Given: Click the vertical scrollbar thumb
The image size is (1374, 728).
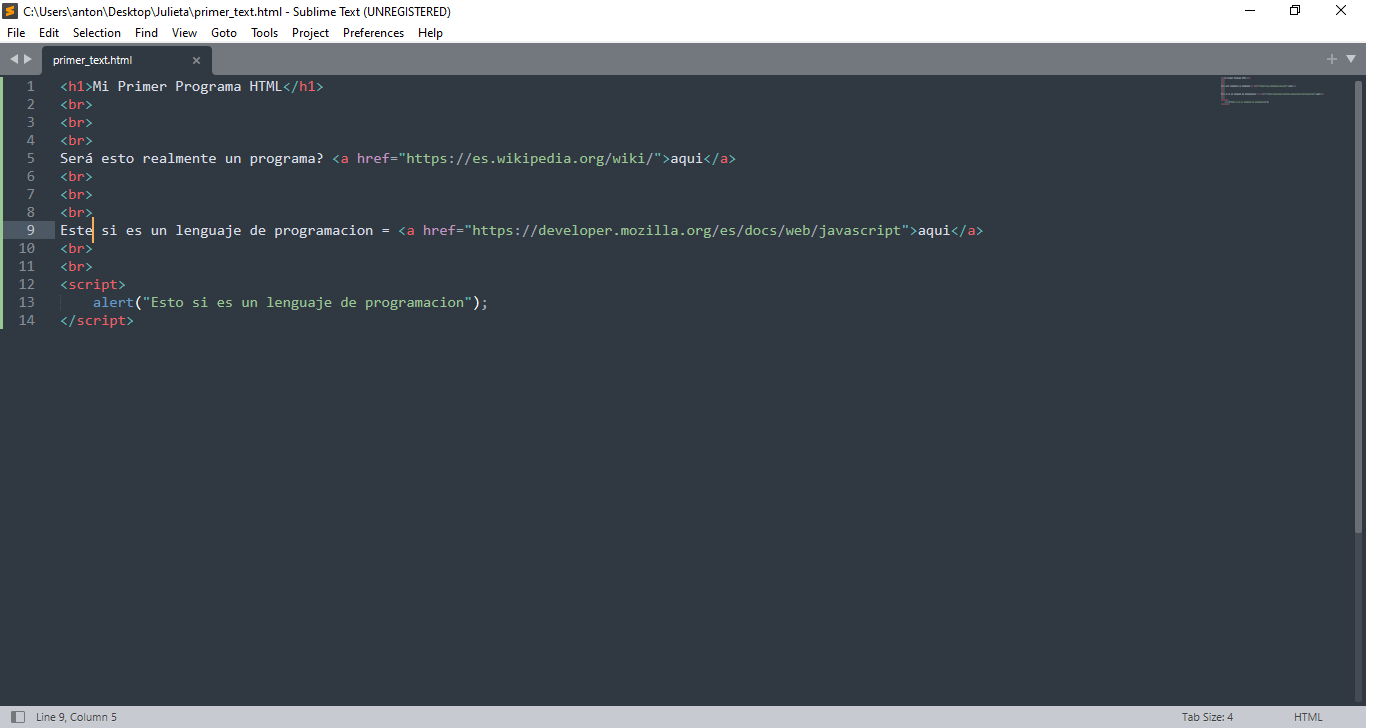Looking at the screenshot, I should [1358, 306].
